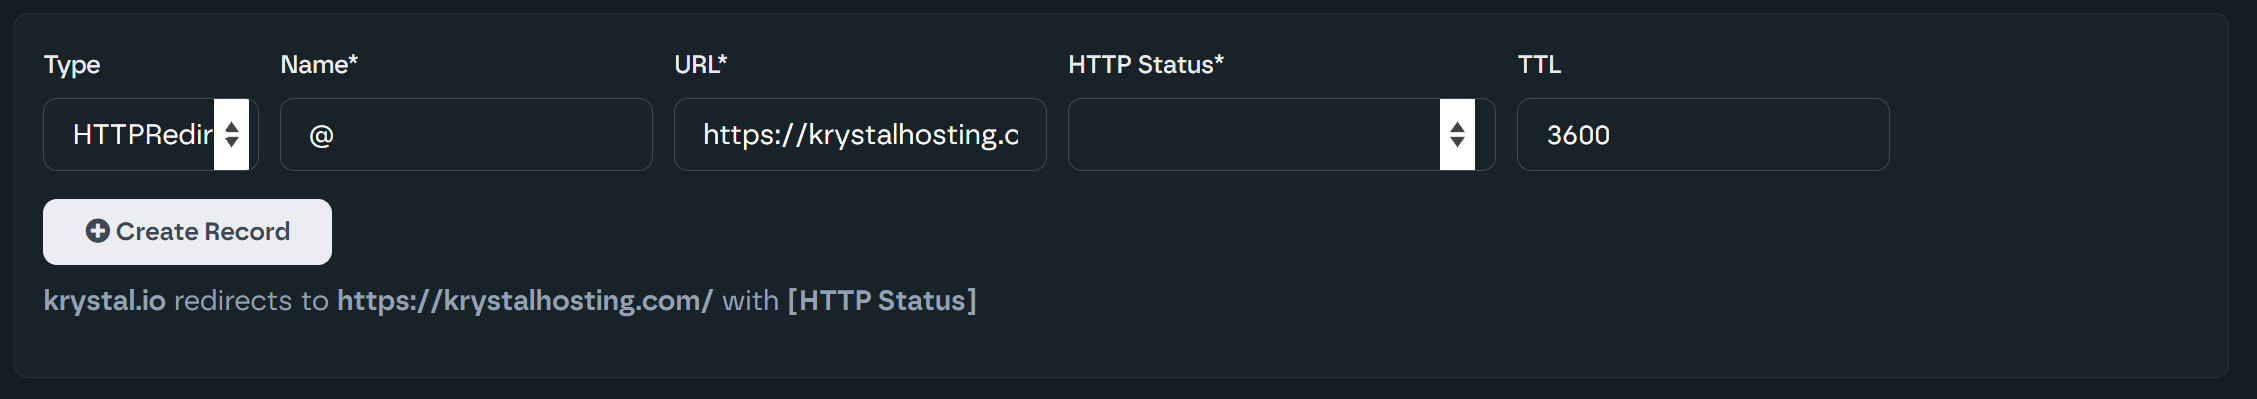2257x399 pixels.
Task: Focus the TTL field showing 3600
Action: click(1703, 134)
